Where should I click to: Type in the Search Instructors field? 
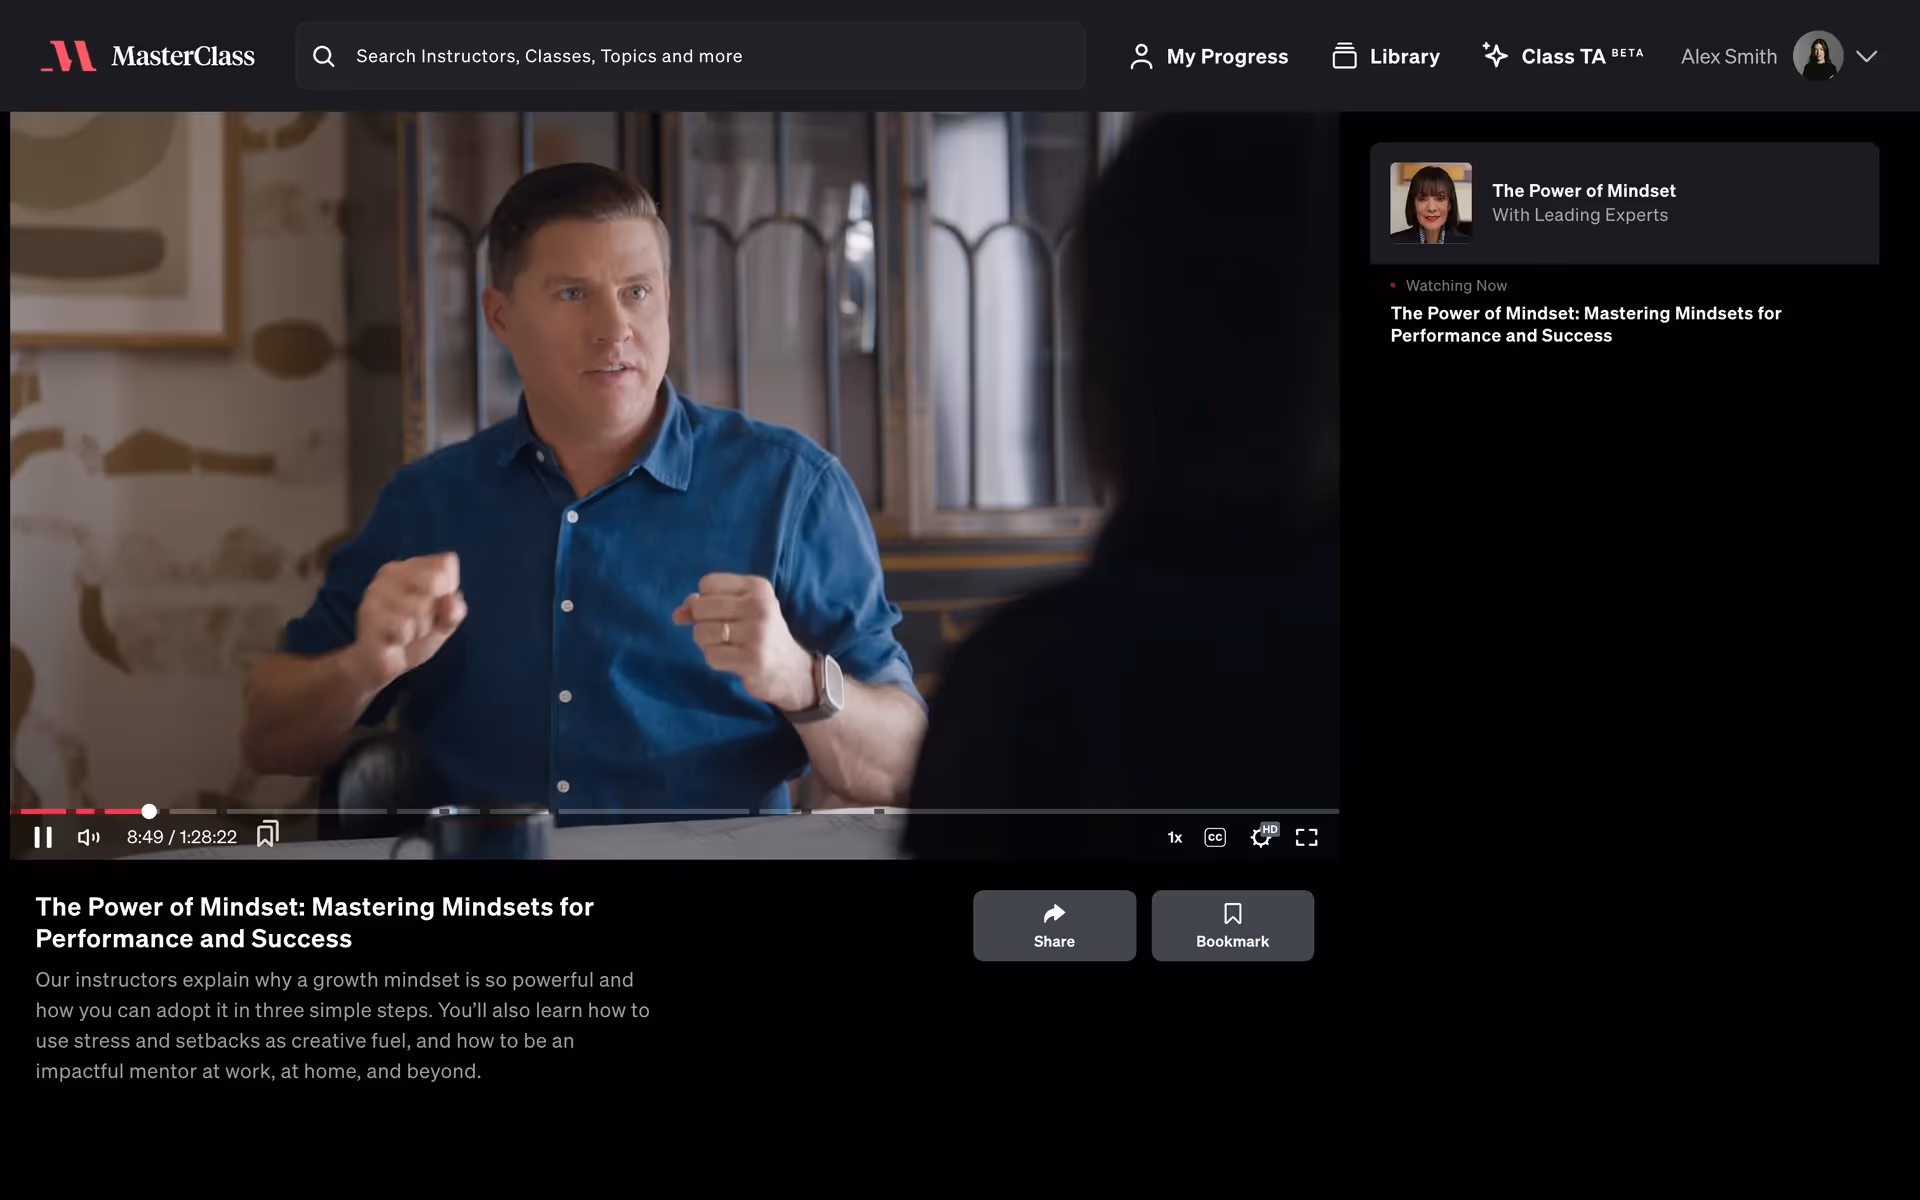[x=700, y=56]
